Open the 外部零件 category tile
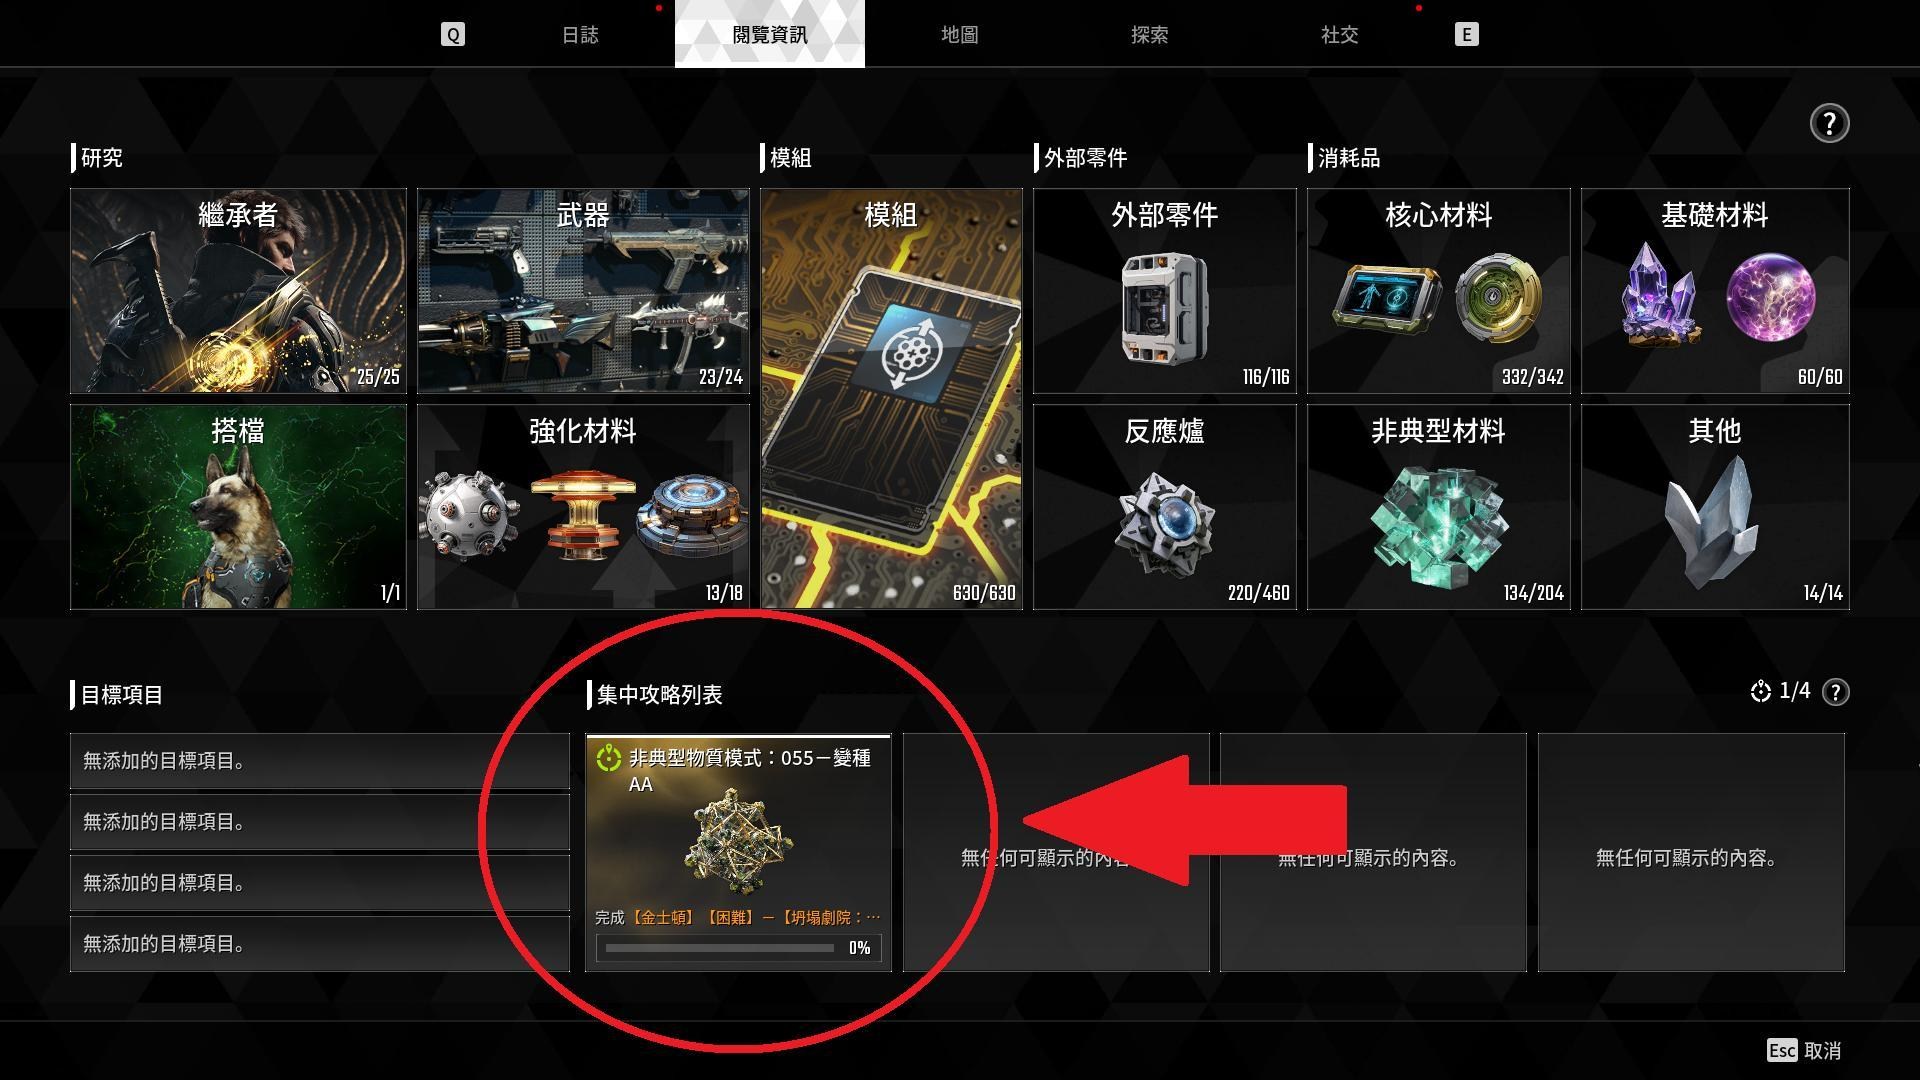This screenshot has width=1920, height=1080. (x=1164, y=291)
